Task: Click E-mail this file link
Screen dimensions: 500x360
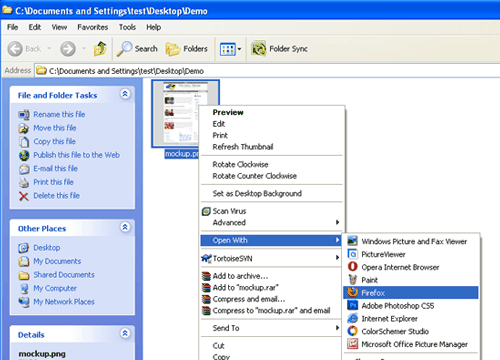Action: click(x=55, y=169)
